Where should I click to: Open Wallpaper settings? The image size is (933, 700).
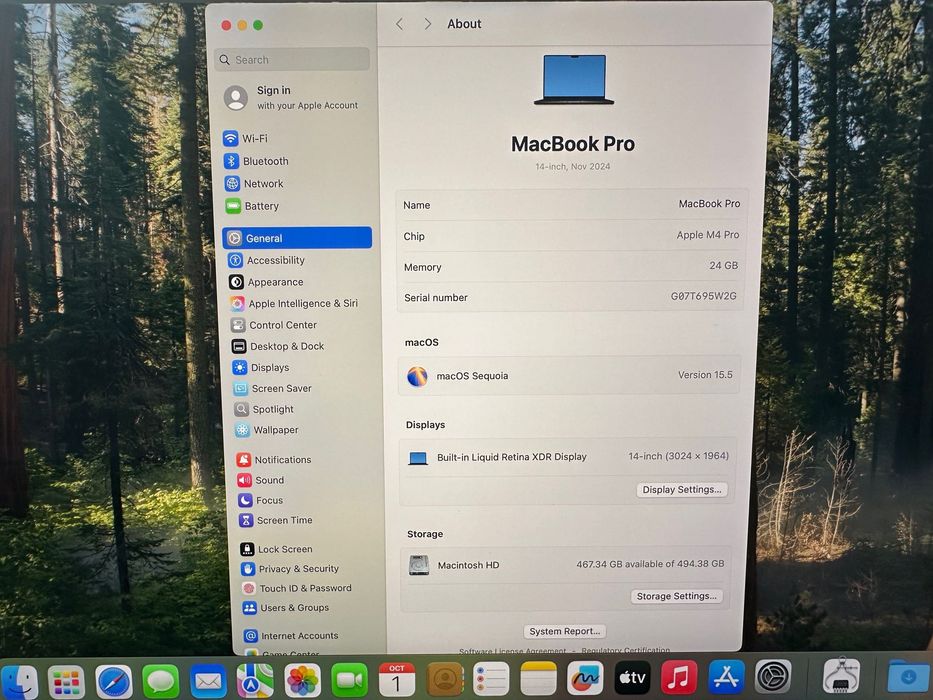(267, 430)
